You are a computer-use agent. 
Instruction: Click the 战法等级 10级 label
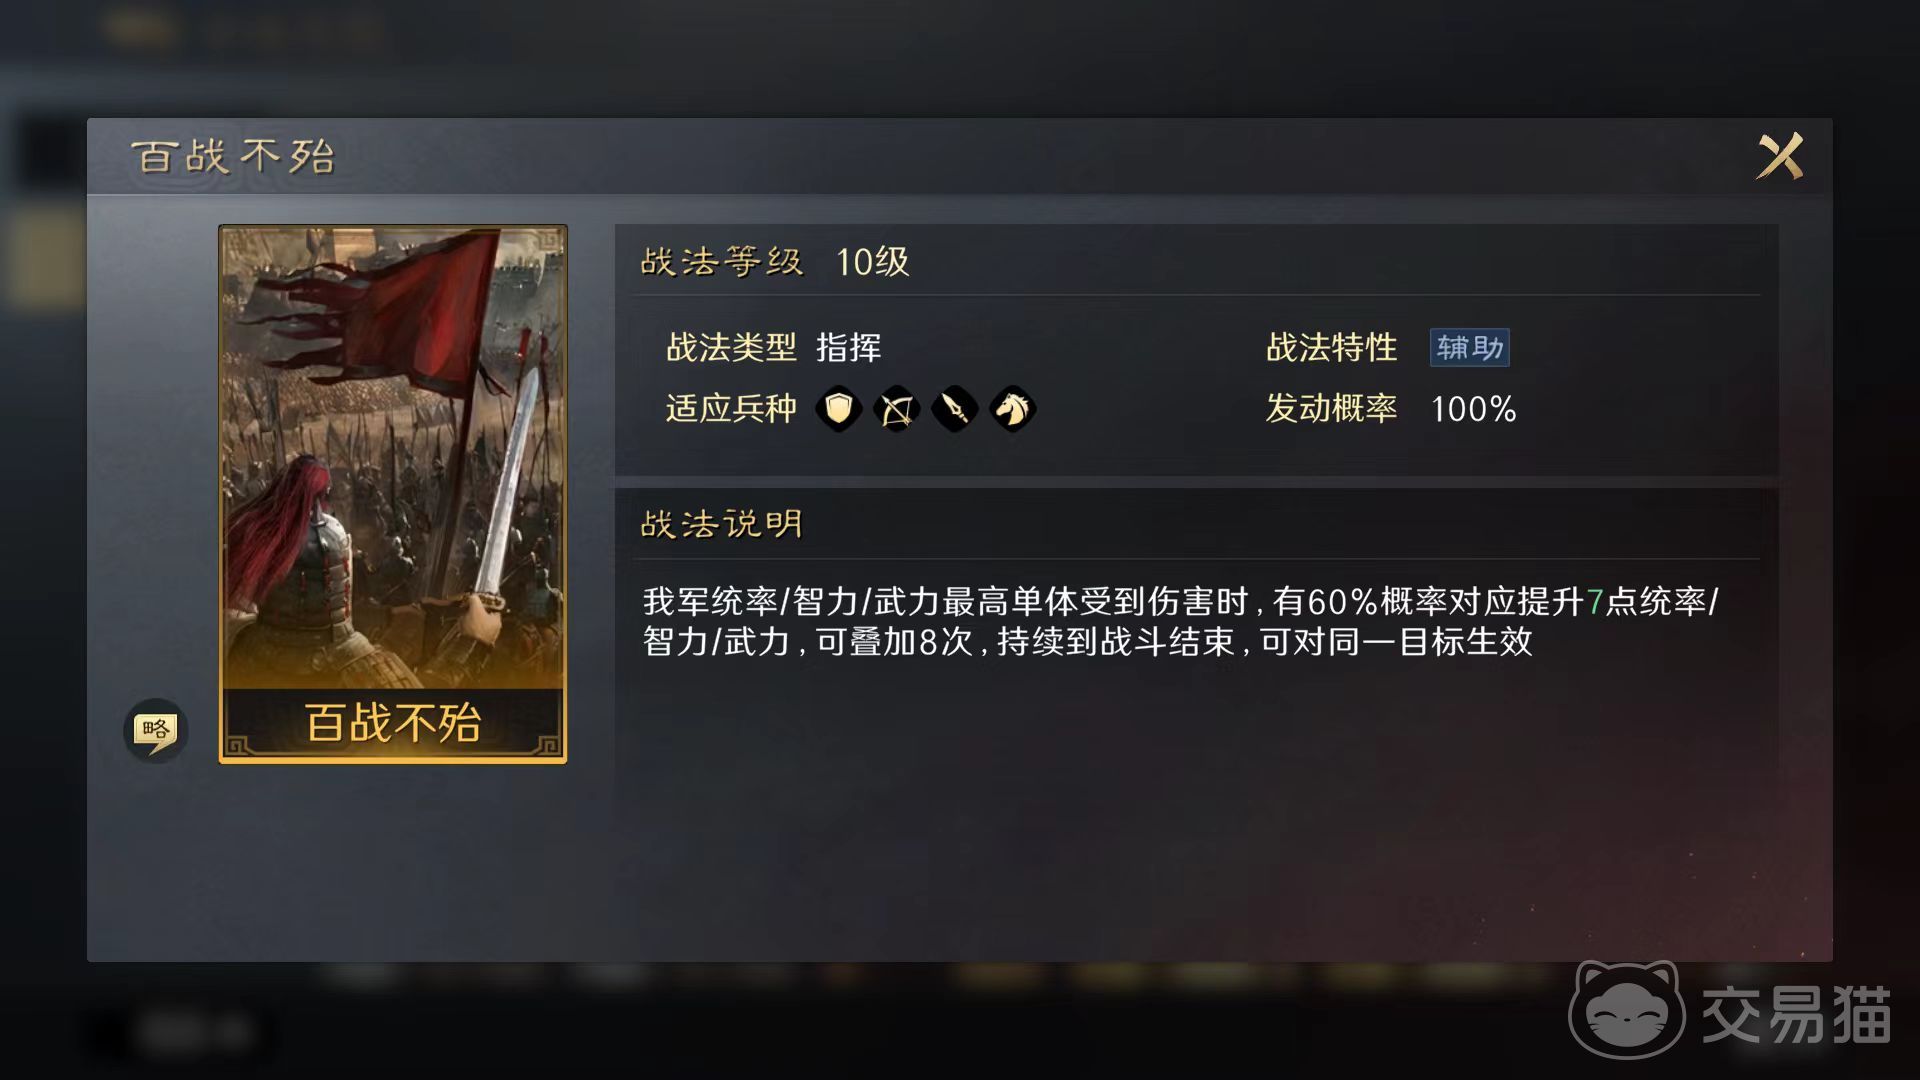[775, 262]
